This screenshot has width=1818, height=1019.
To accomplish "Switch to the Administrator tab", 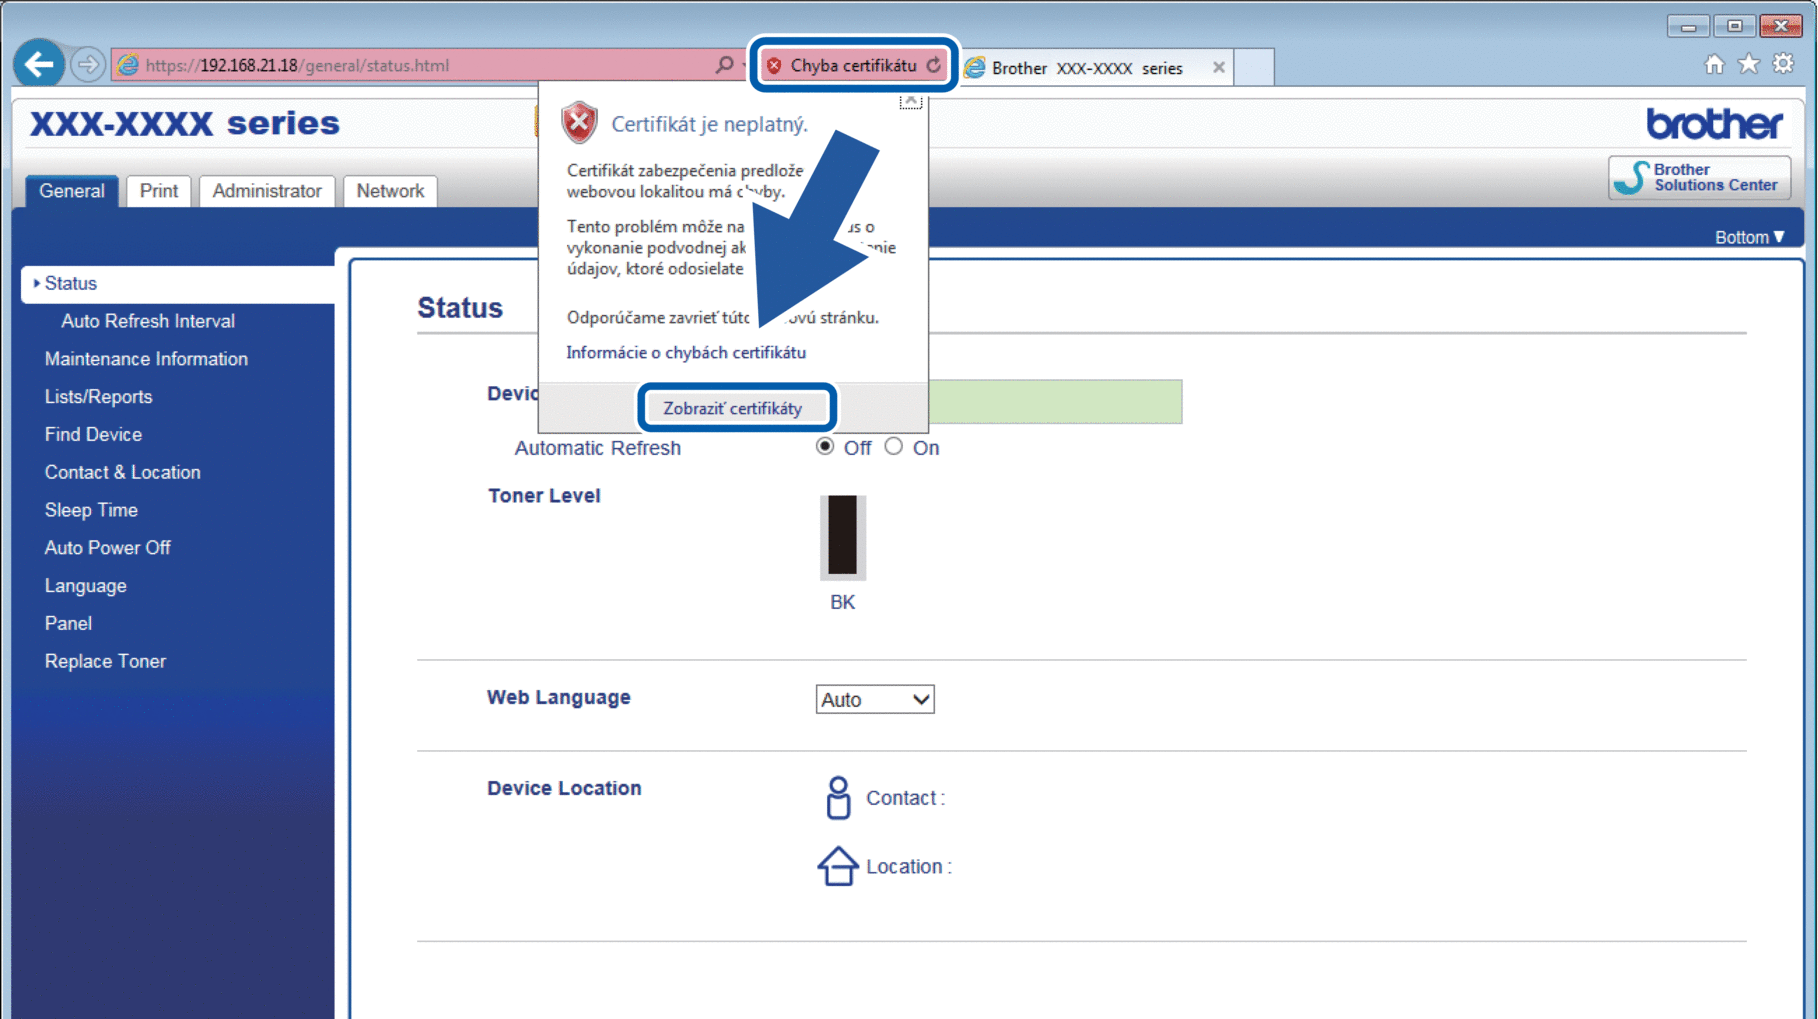I will 267,191.
